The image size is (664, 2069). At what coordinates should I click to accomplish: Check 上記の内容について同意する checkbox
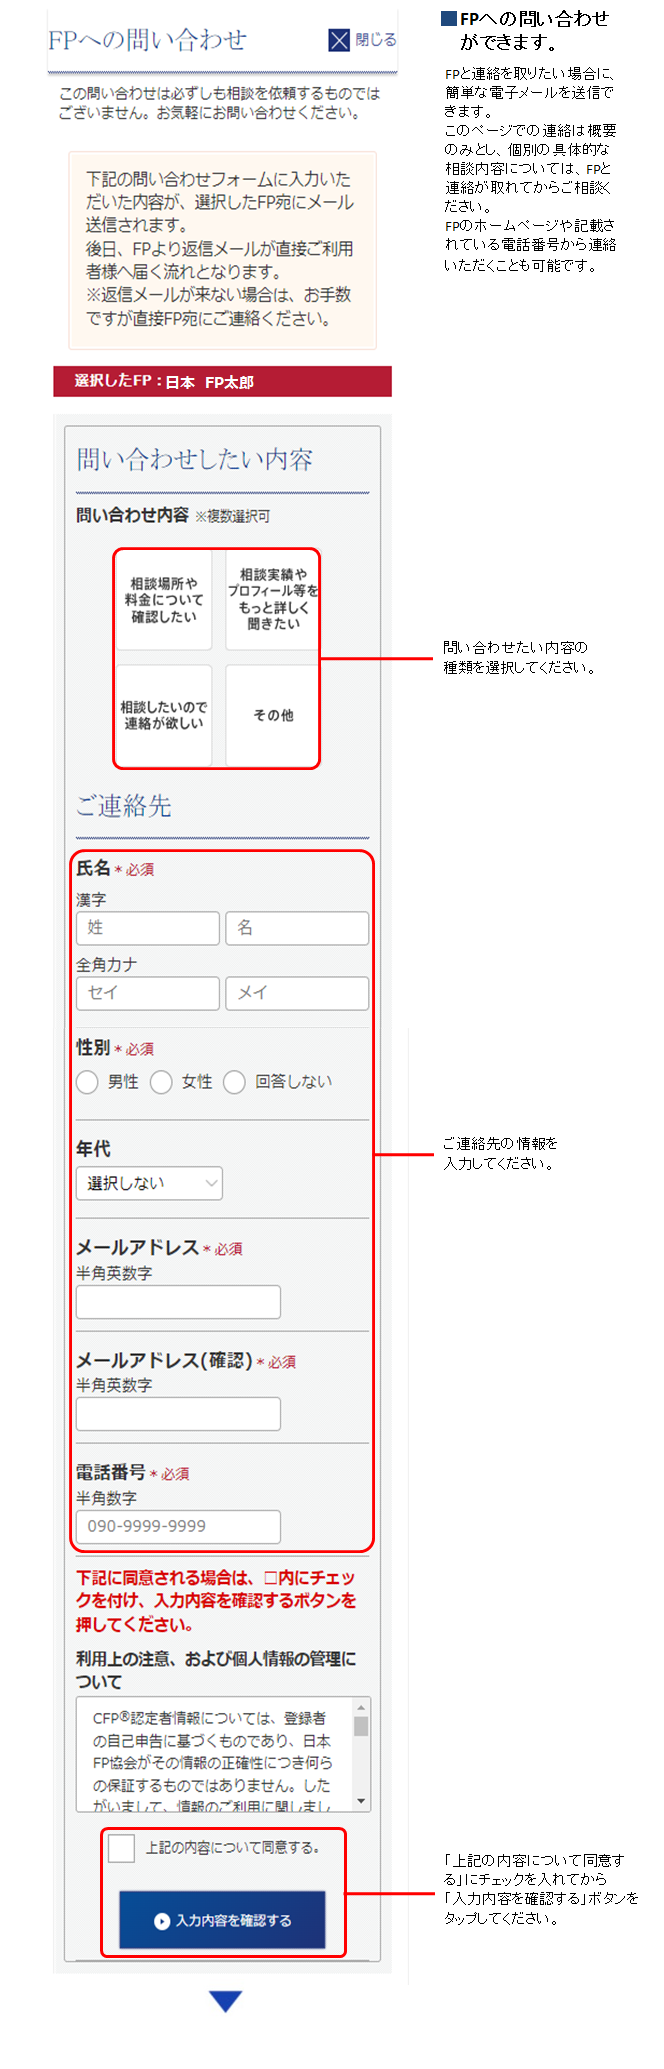coord(121,1848)
